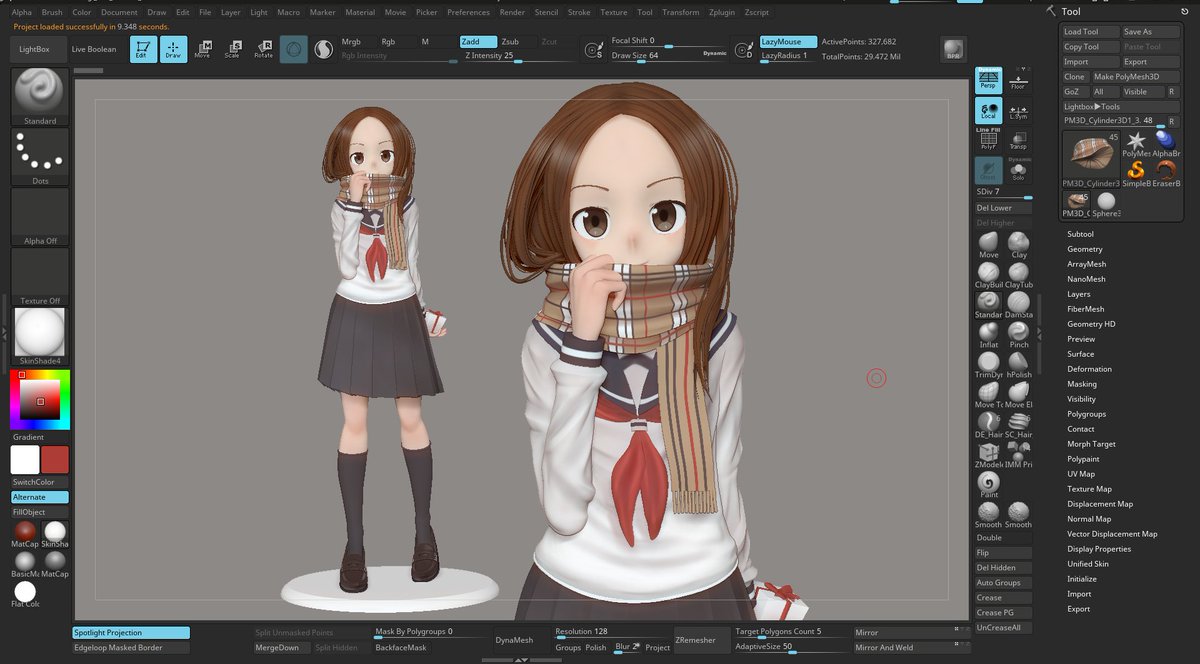Expand the Polygroups section
Viewport: 1200px width, 664px height.
click(x=1086, y=414)
